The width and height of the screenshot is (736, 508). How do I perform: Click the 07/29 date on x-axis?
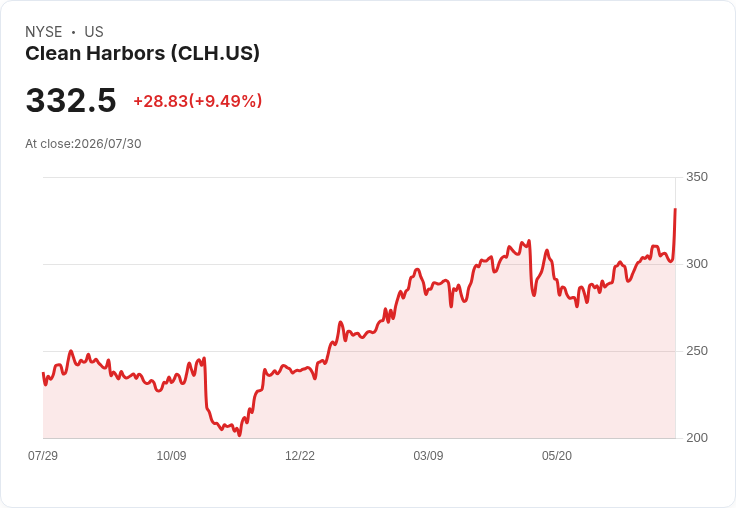[43, 455]
